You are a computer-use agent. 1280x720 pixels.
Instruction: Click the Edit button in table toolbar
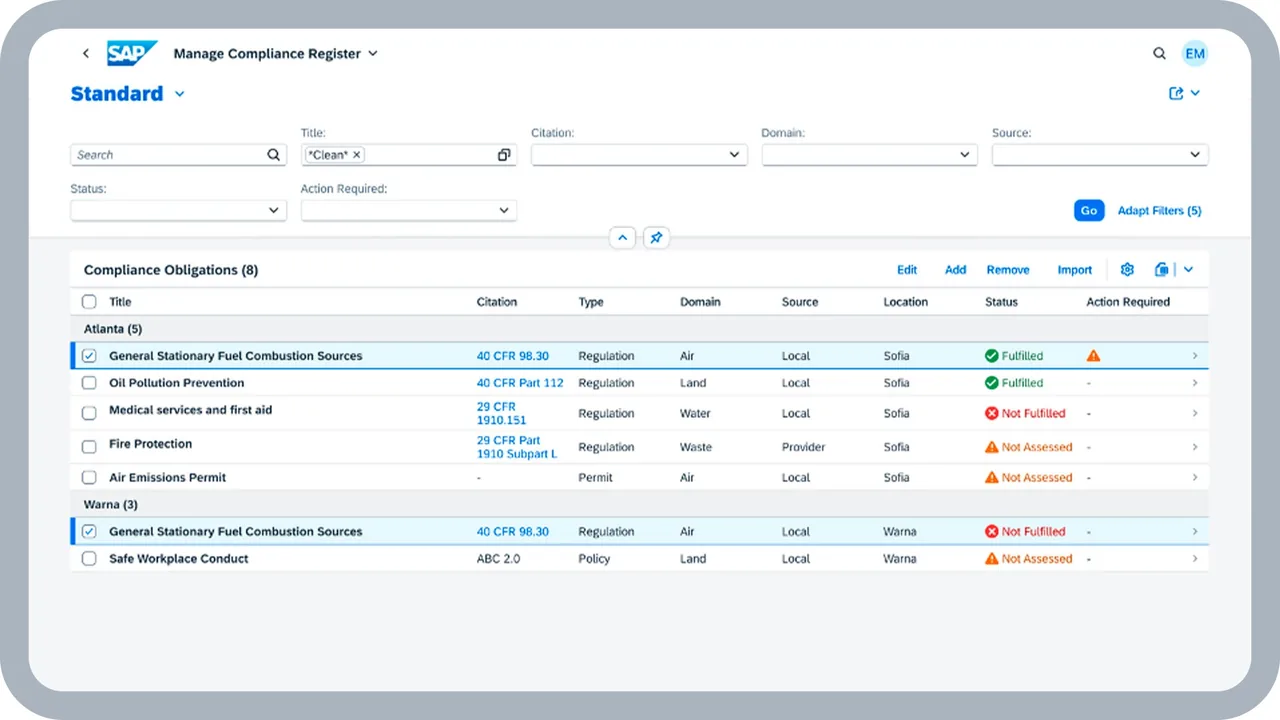pos(907,270)
